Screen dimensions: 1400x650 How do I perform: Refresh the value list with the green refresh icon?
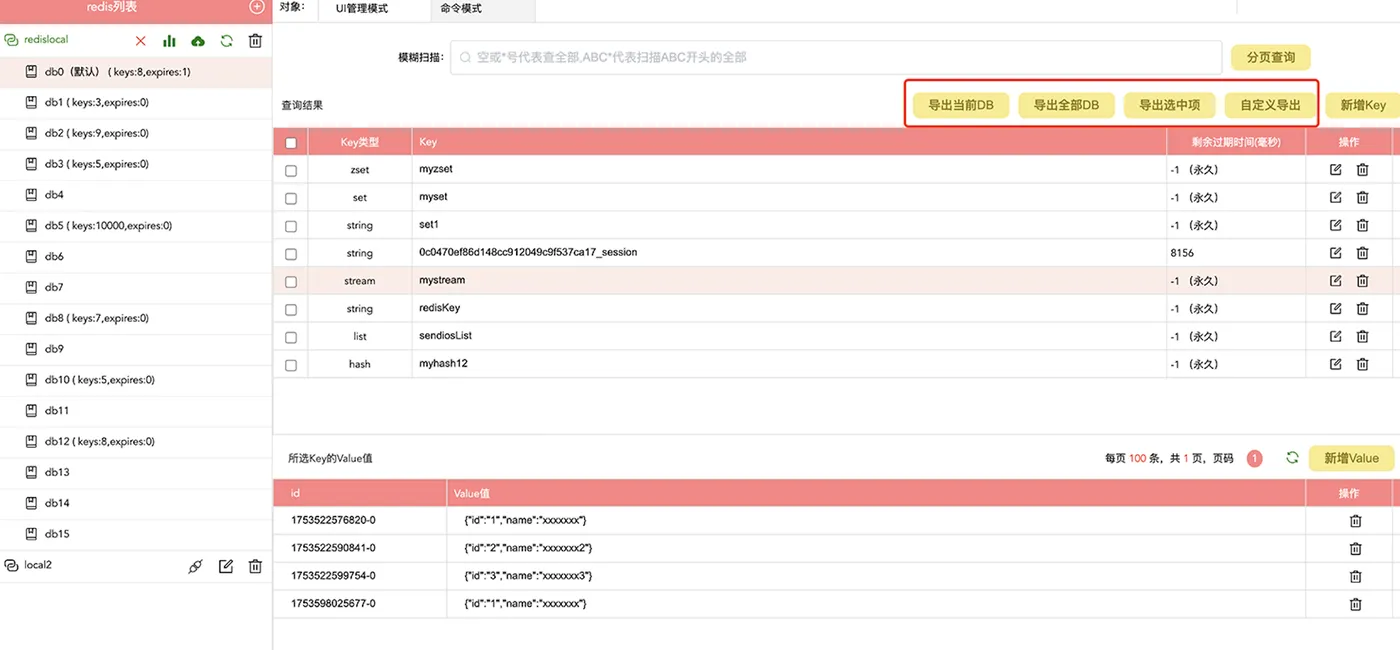(1292, 458)
